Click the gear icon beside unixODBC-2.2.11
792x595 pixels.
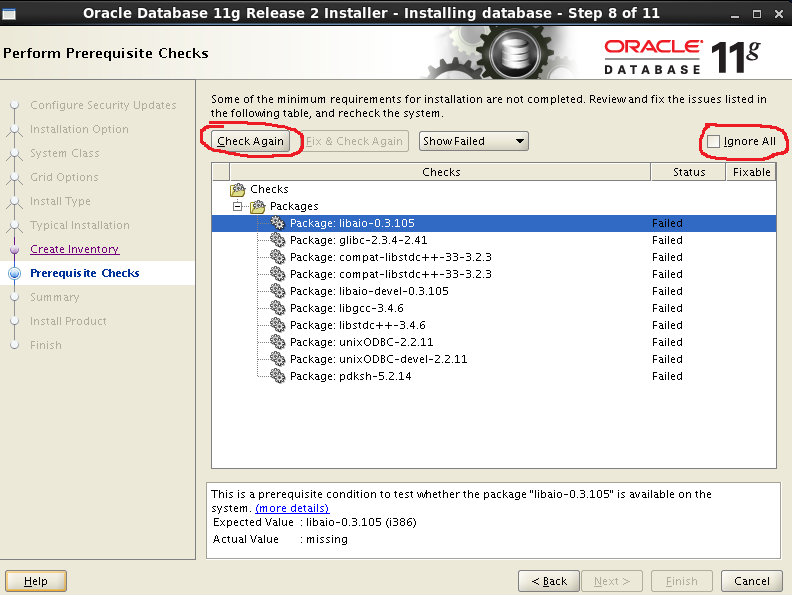[277, 342]
